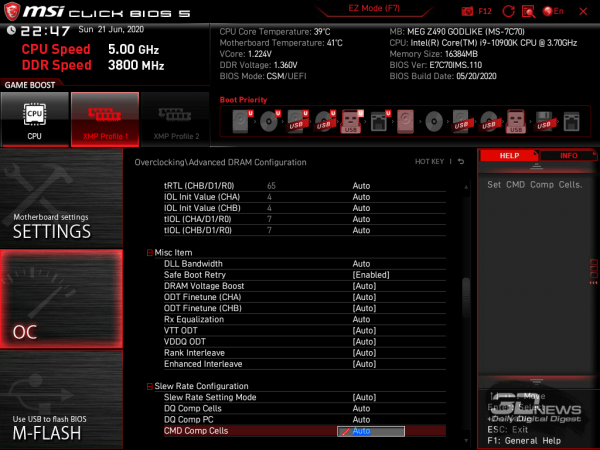Click the back arrow next to HOT KEY
The height and width of the screenshot is (450, 600).
coord(462,162)
